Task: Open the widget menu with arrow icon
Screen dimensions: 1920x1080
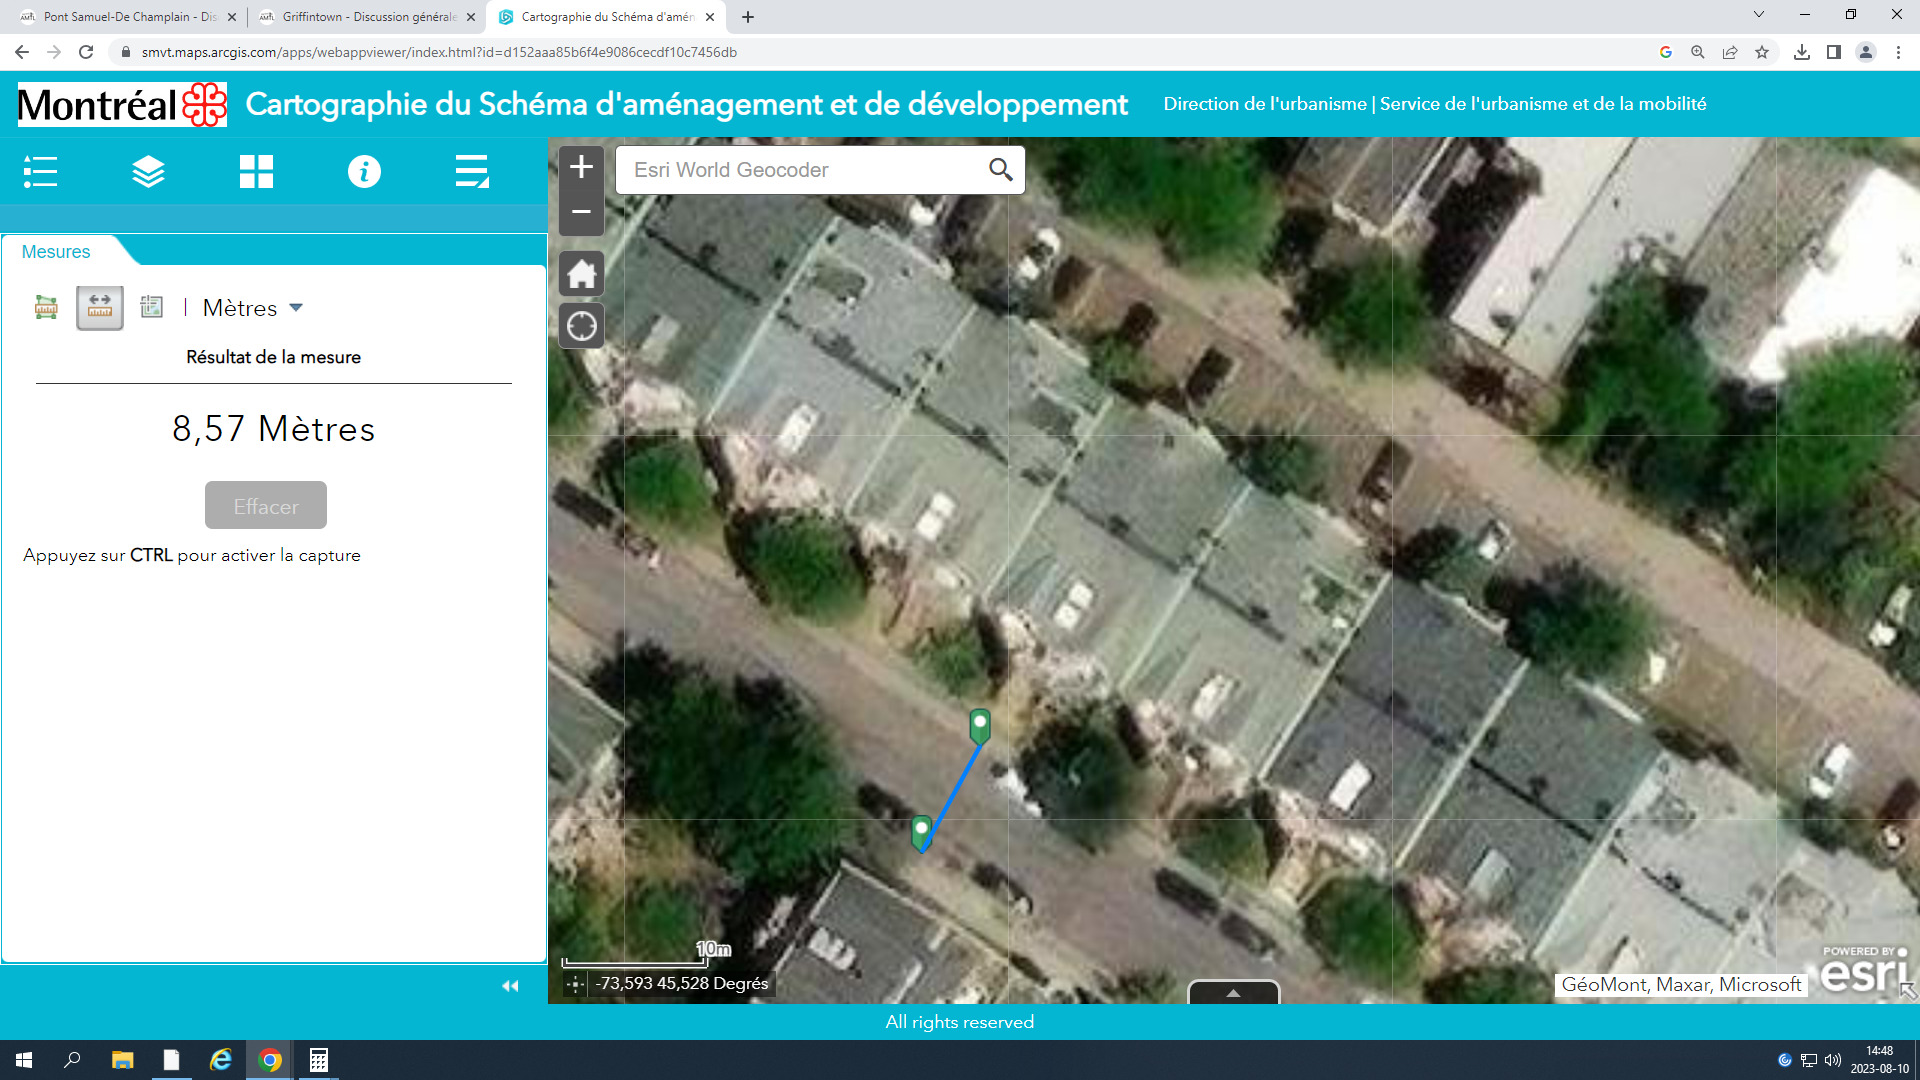Action: pyautogui.click(x=472, y=171)
